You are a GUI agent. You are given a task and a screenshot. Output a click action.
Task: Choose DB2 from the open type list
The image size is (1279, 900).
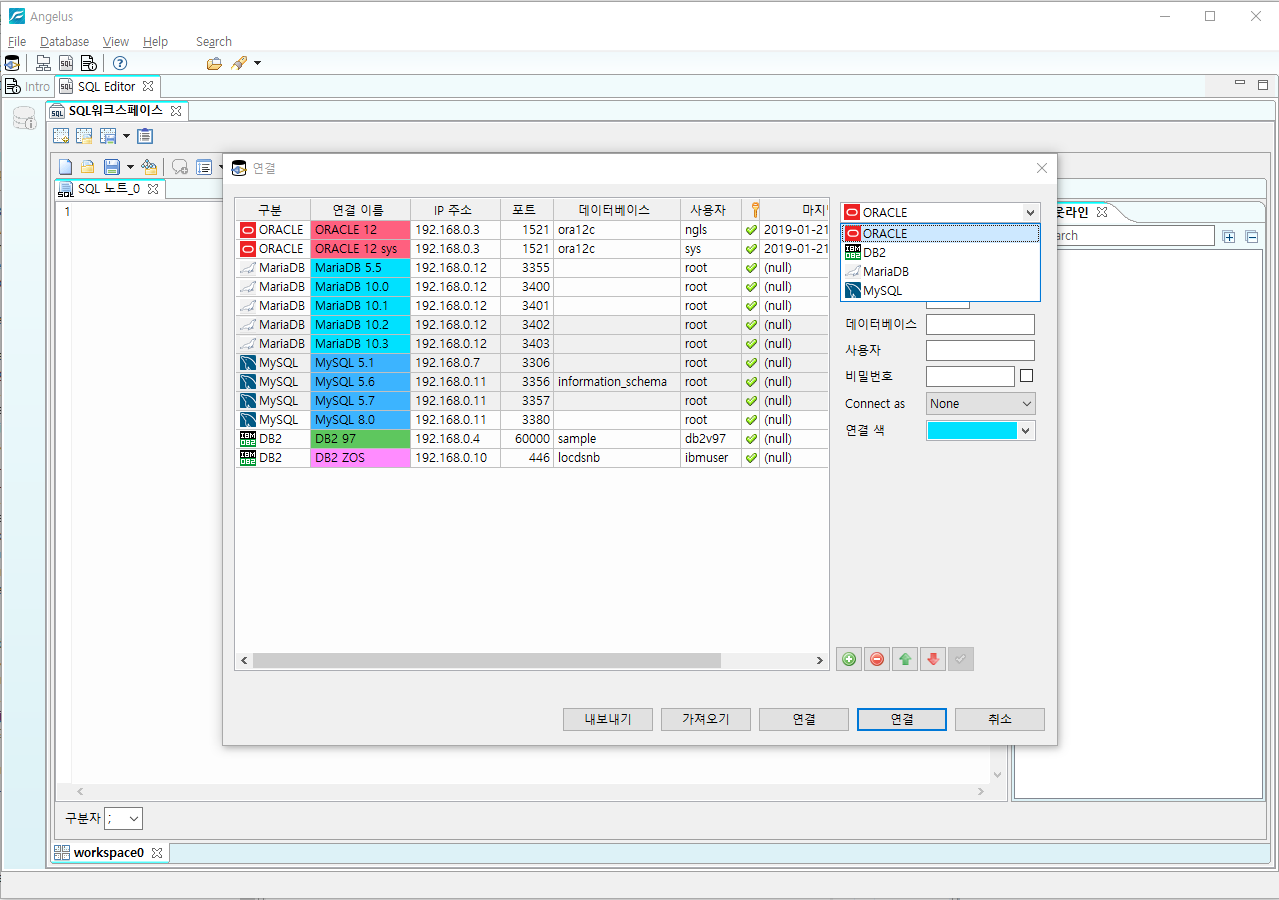click(940, 252)
